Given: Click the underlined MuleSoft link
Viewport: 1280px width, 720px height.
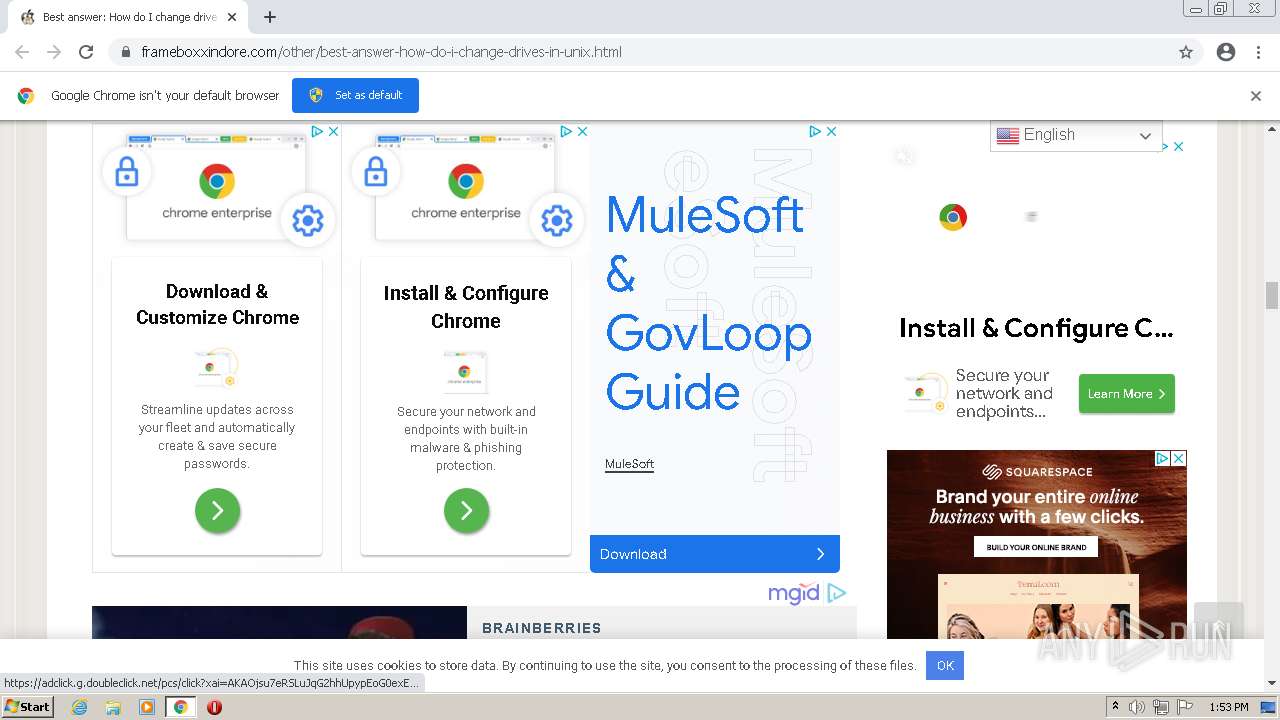Looking at the screenshot, I should click(629, 464).
